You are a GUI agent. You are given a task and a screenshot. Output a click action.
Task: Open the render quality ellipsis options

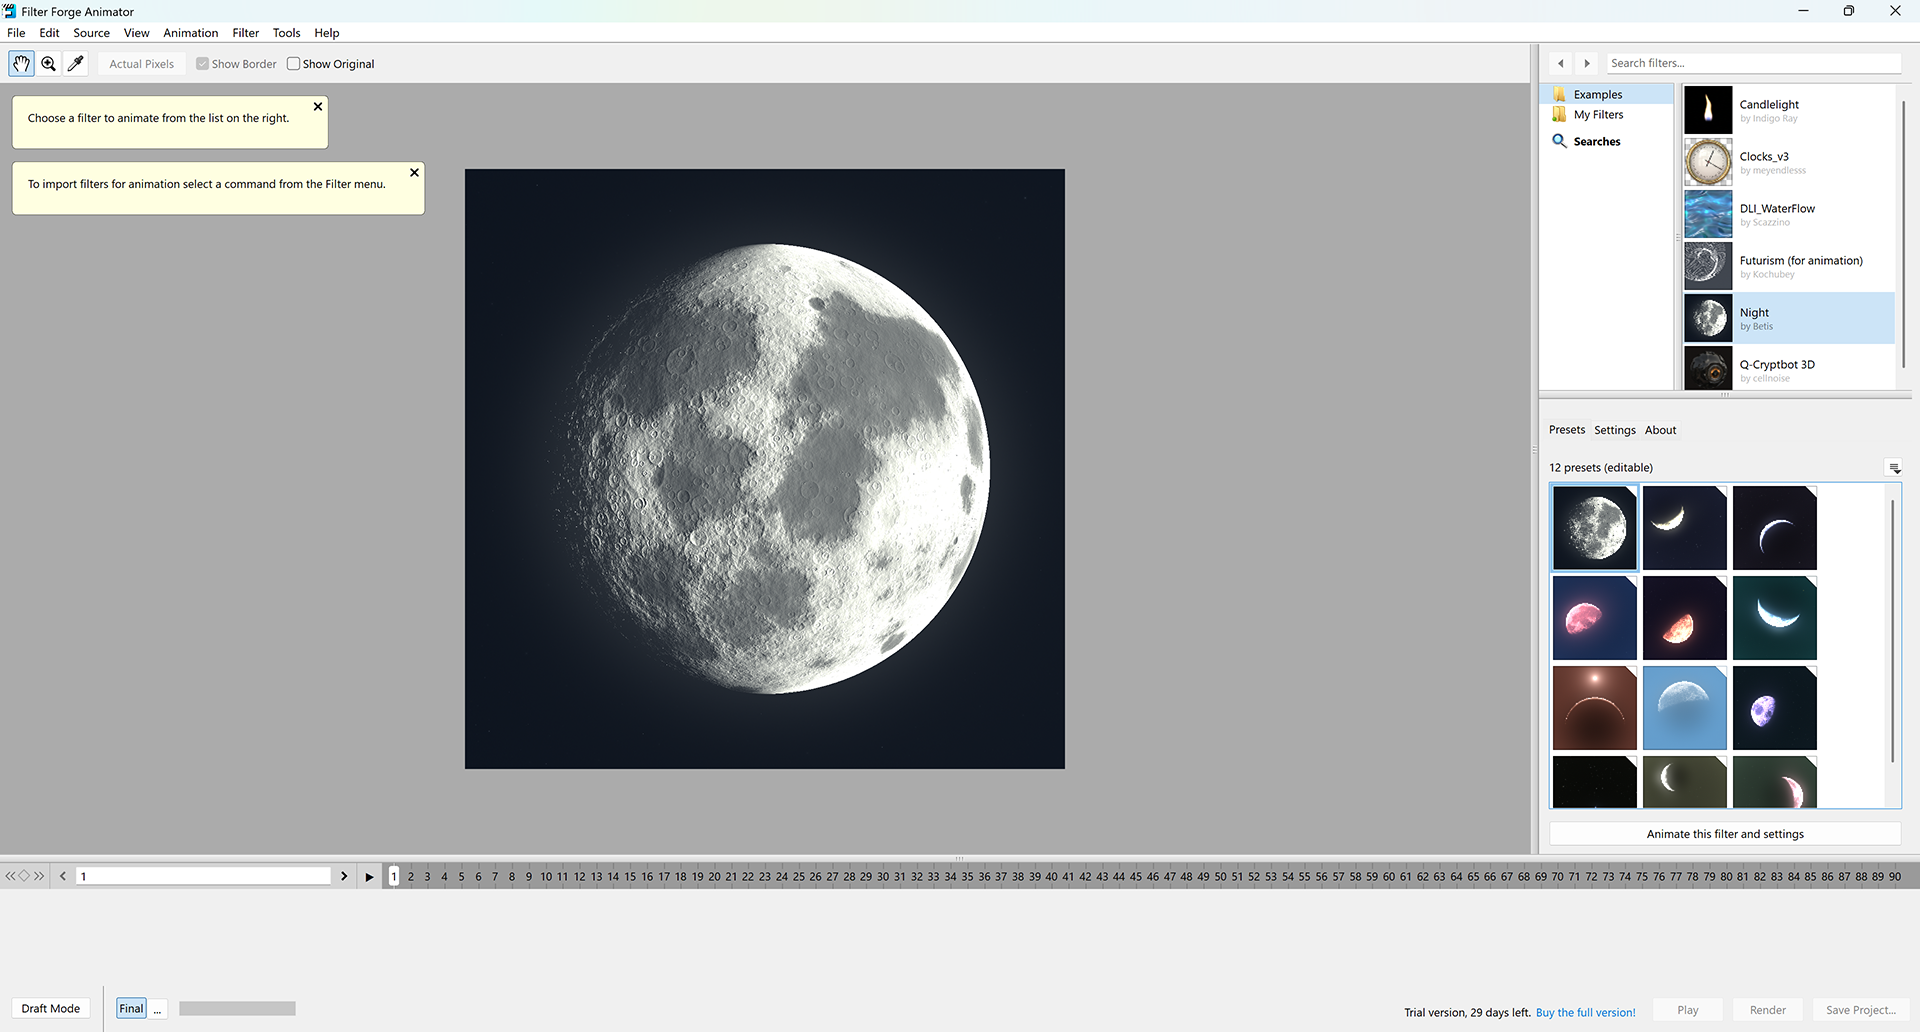point(157,1009)
